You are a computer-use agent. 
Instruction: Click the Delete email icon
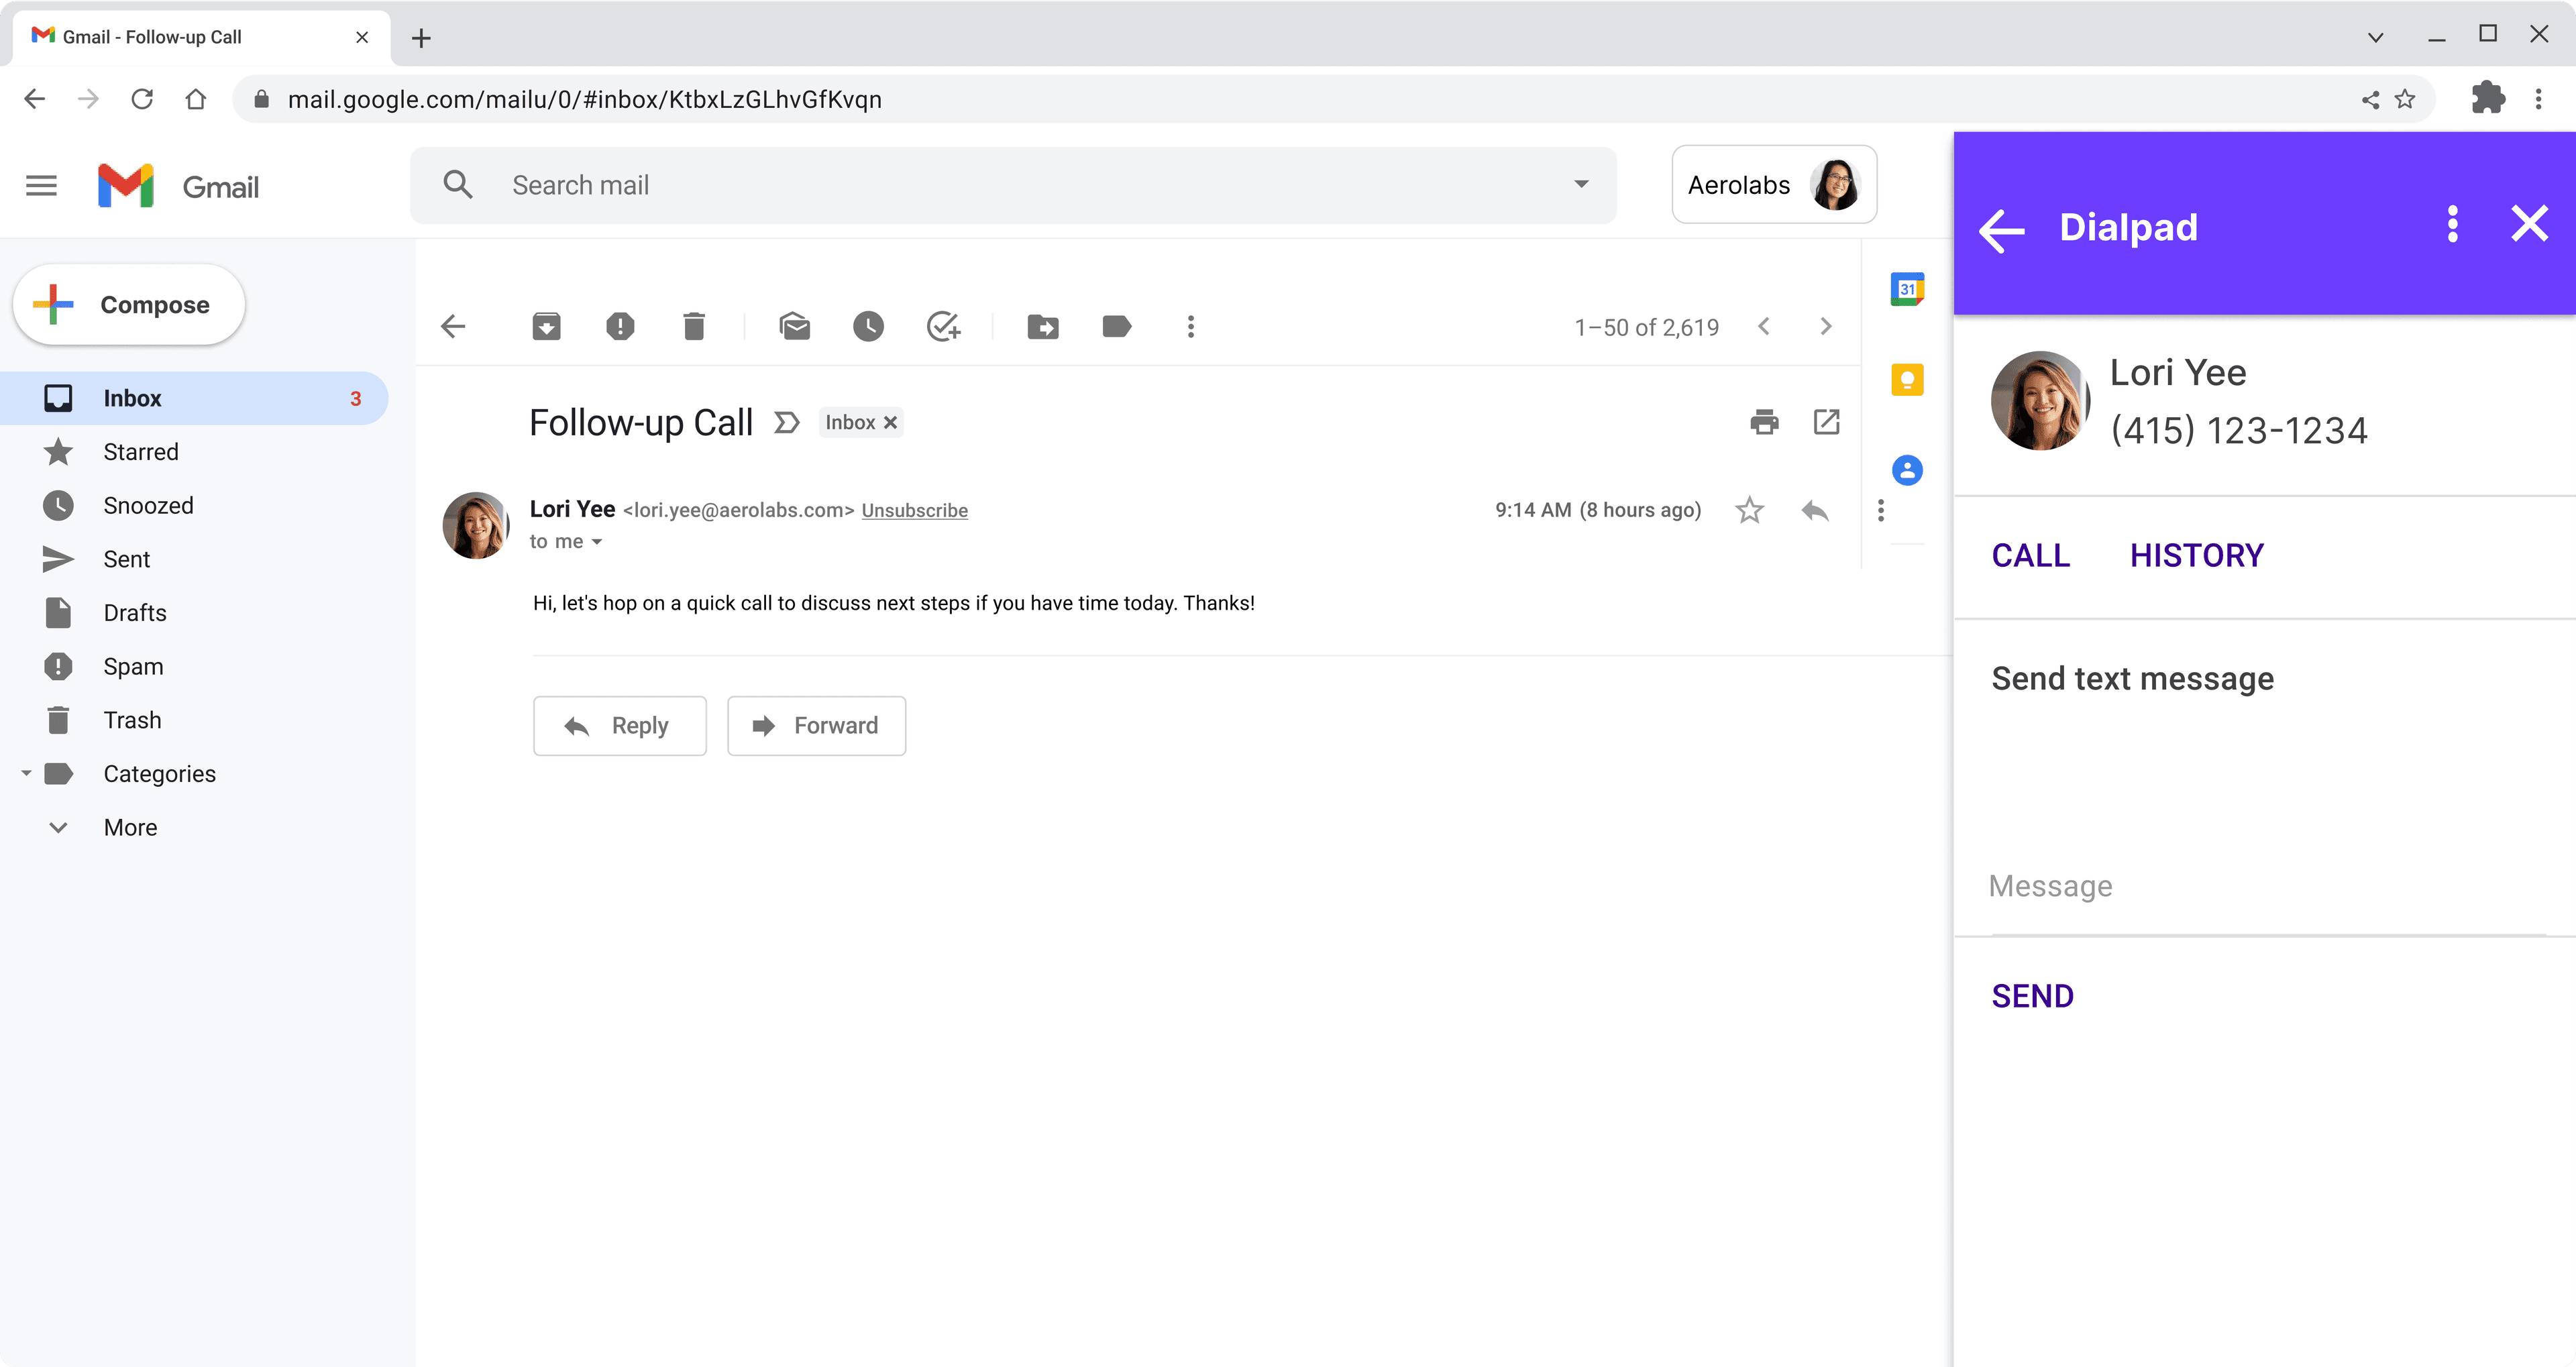694,325
